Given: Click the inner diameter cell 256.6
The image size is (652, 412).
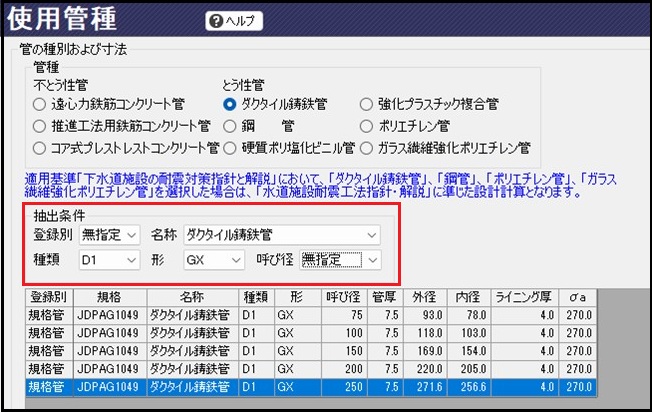Looking at the screenshot, I should pos(469,387).
